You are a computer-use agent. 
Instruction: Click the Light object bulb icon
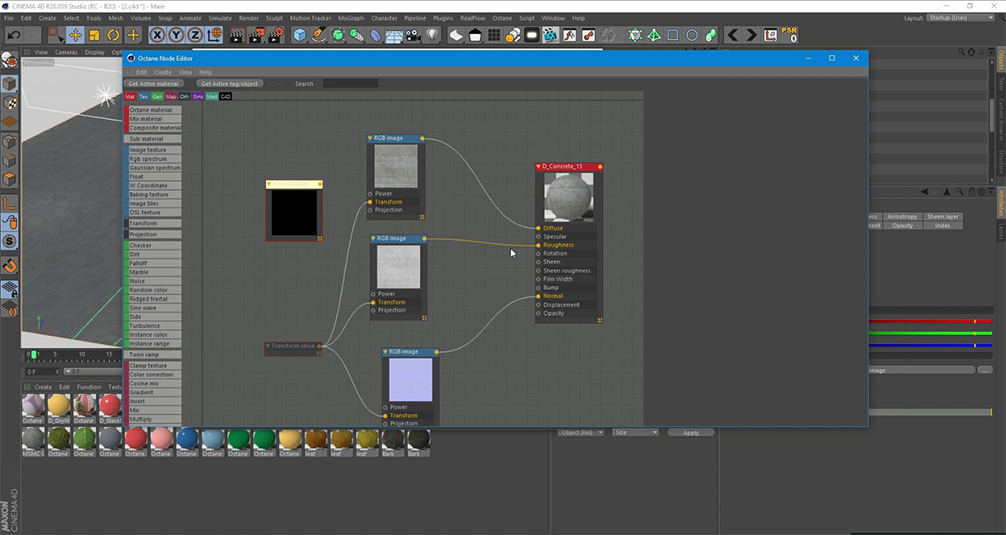[432, 35]
